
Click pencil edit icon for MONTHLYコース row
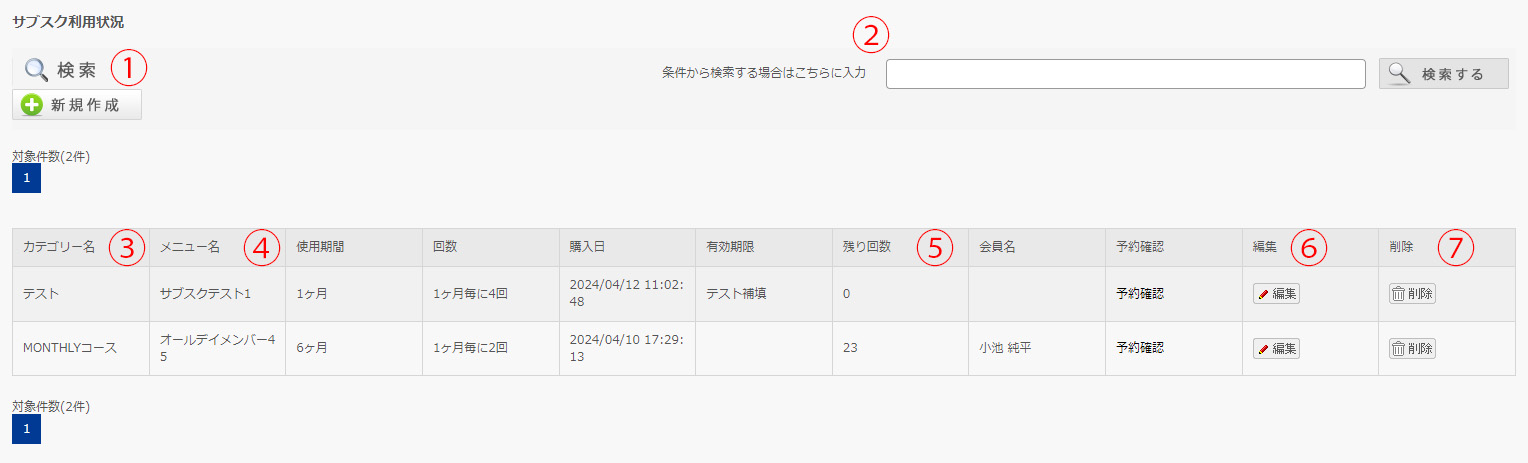pos(1263,349)
